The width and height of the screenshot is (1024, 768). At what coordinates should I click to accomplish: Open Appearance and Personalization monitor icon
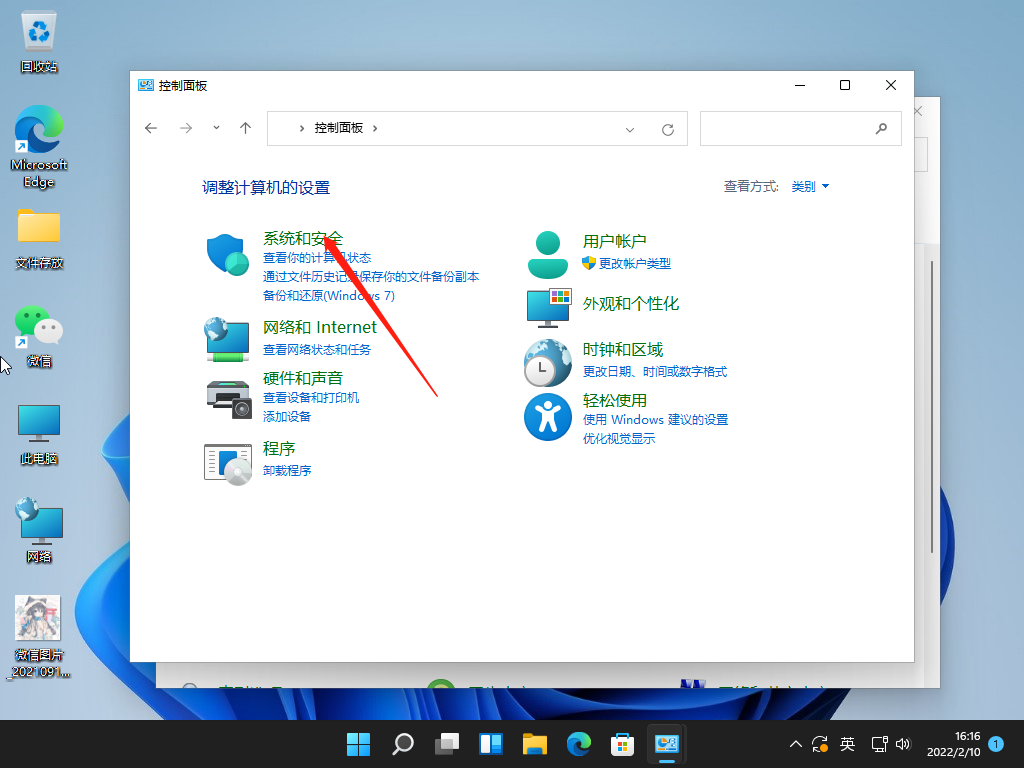pyautogui.click(x=548, y=308)
